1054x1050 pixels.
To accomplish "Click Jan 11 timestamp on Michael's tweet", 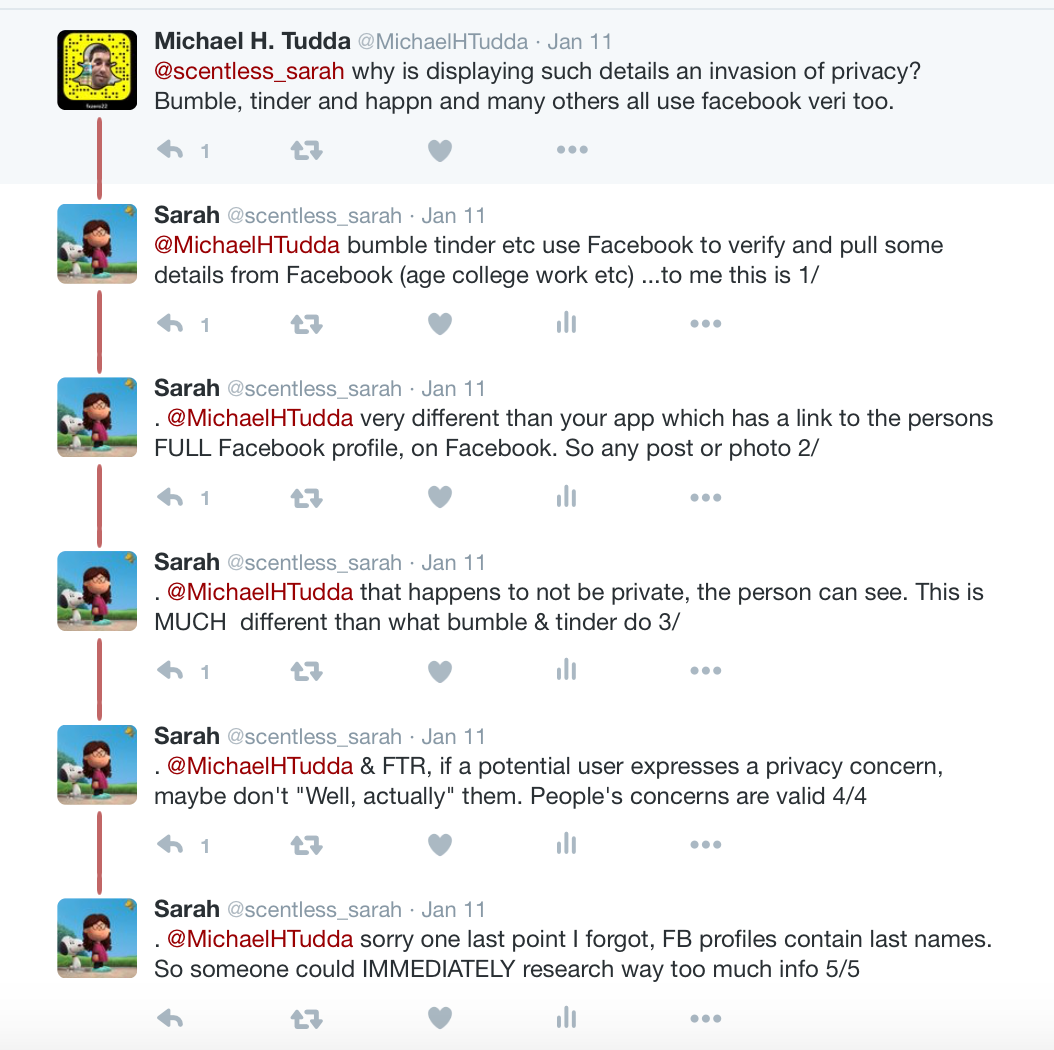I will pos(580,42).
